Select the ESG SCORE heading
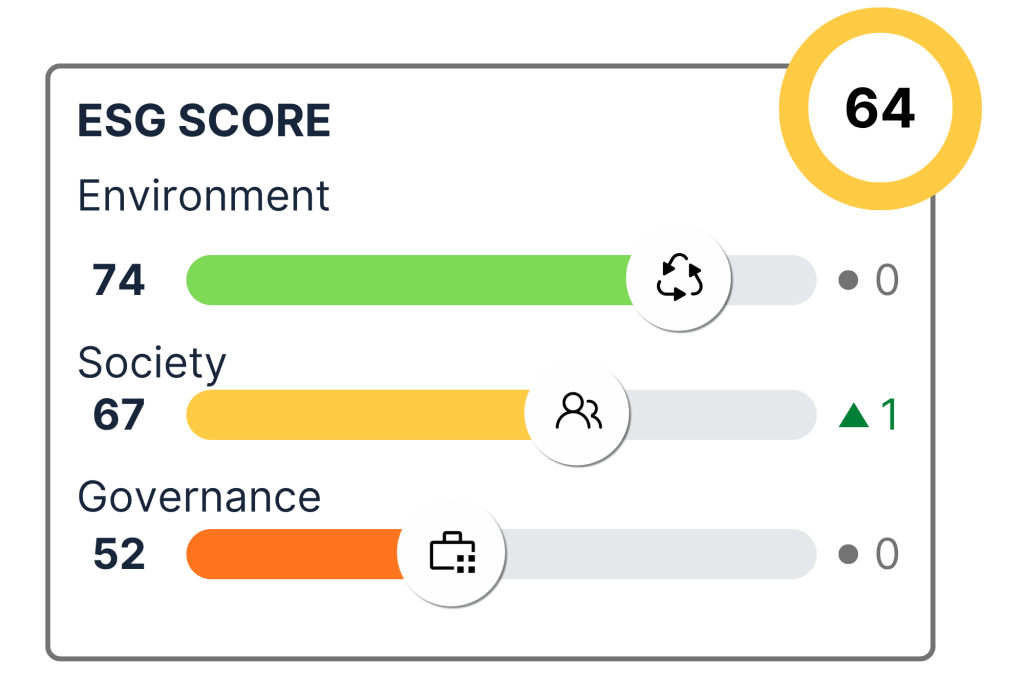This screenshot has width=1024, height=676. (x=204, y=122)
